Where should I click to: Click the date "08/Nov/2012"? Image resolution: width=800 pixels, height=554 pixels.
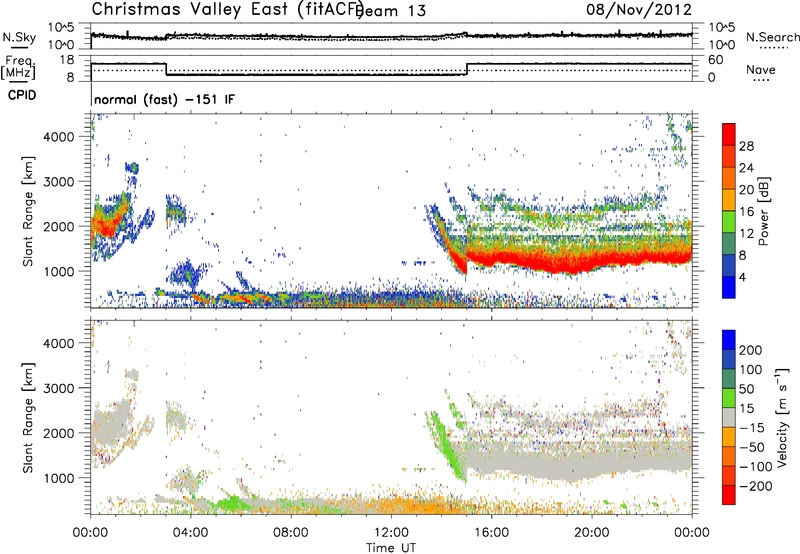pos(639,9)
